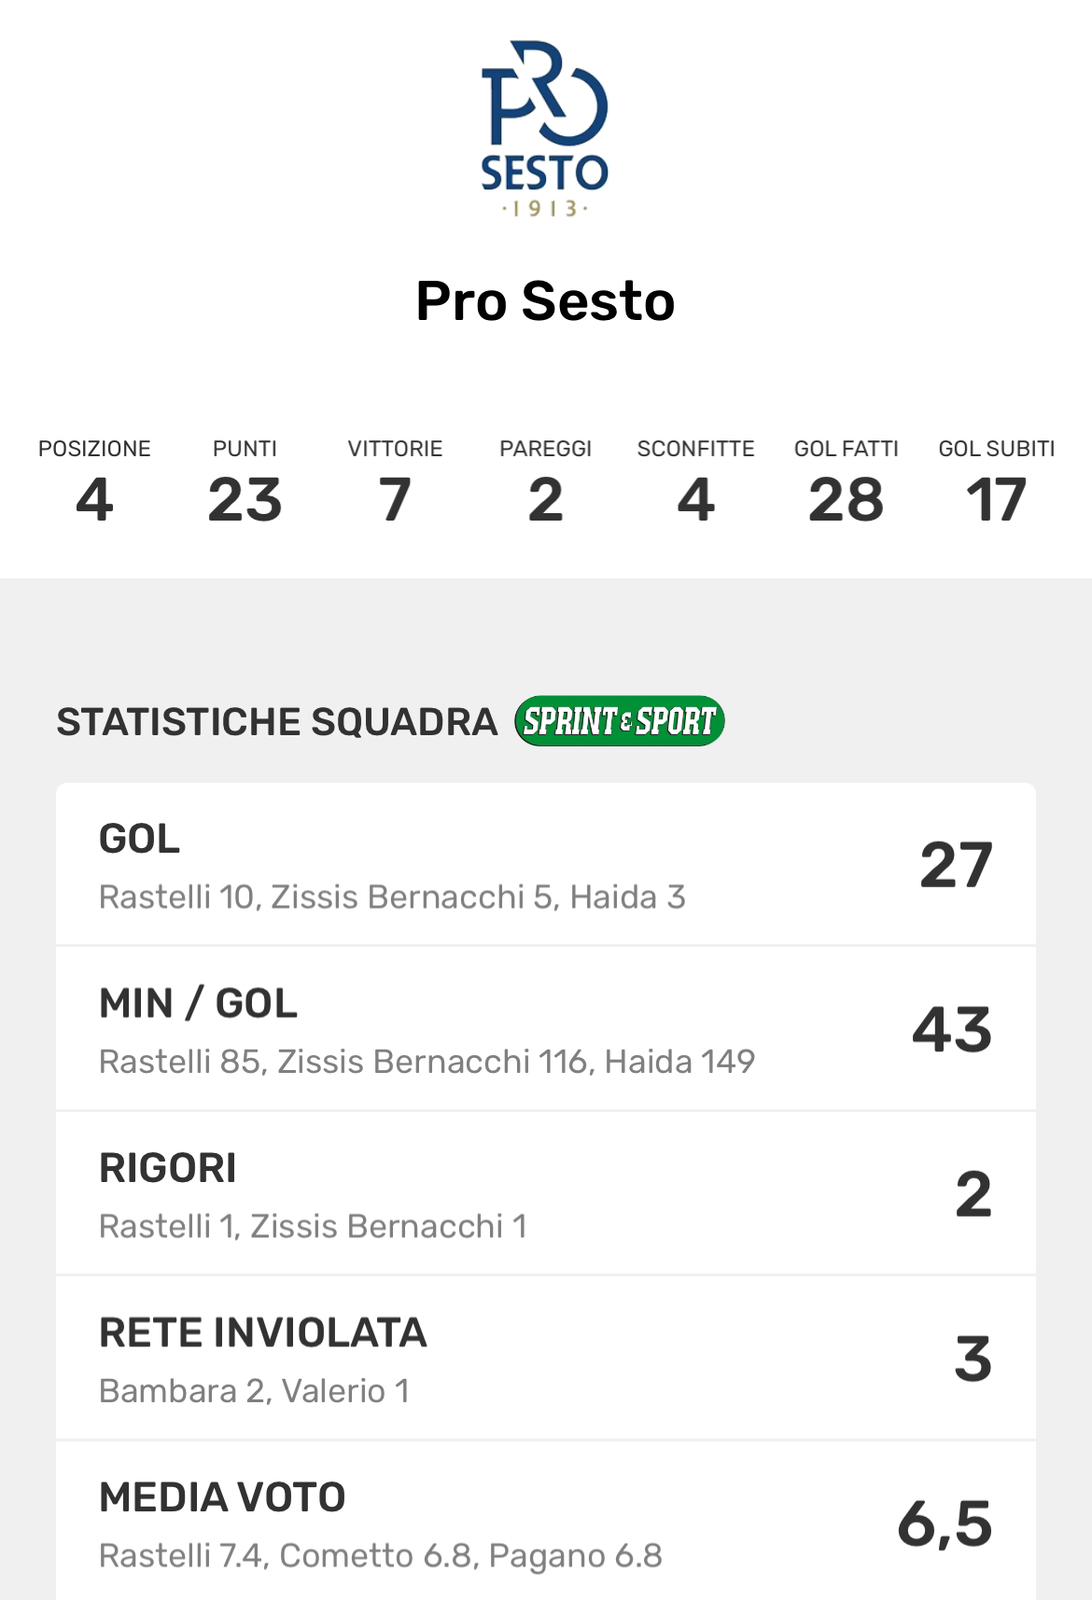Tap the VITTORIE stat column
Screen dimensions: 1092x1600
click(395, 482)
